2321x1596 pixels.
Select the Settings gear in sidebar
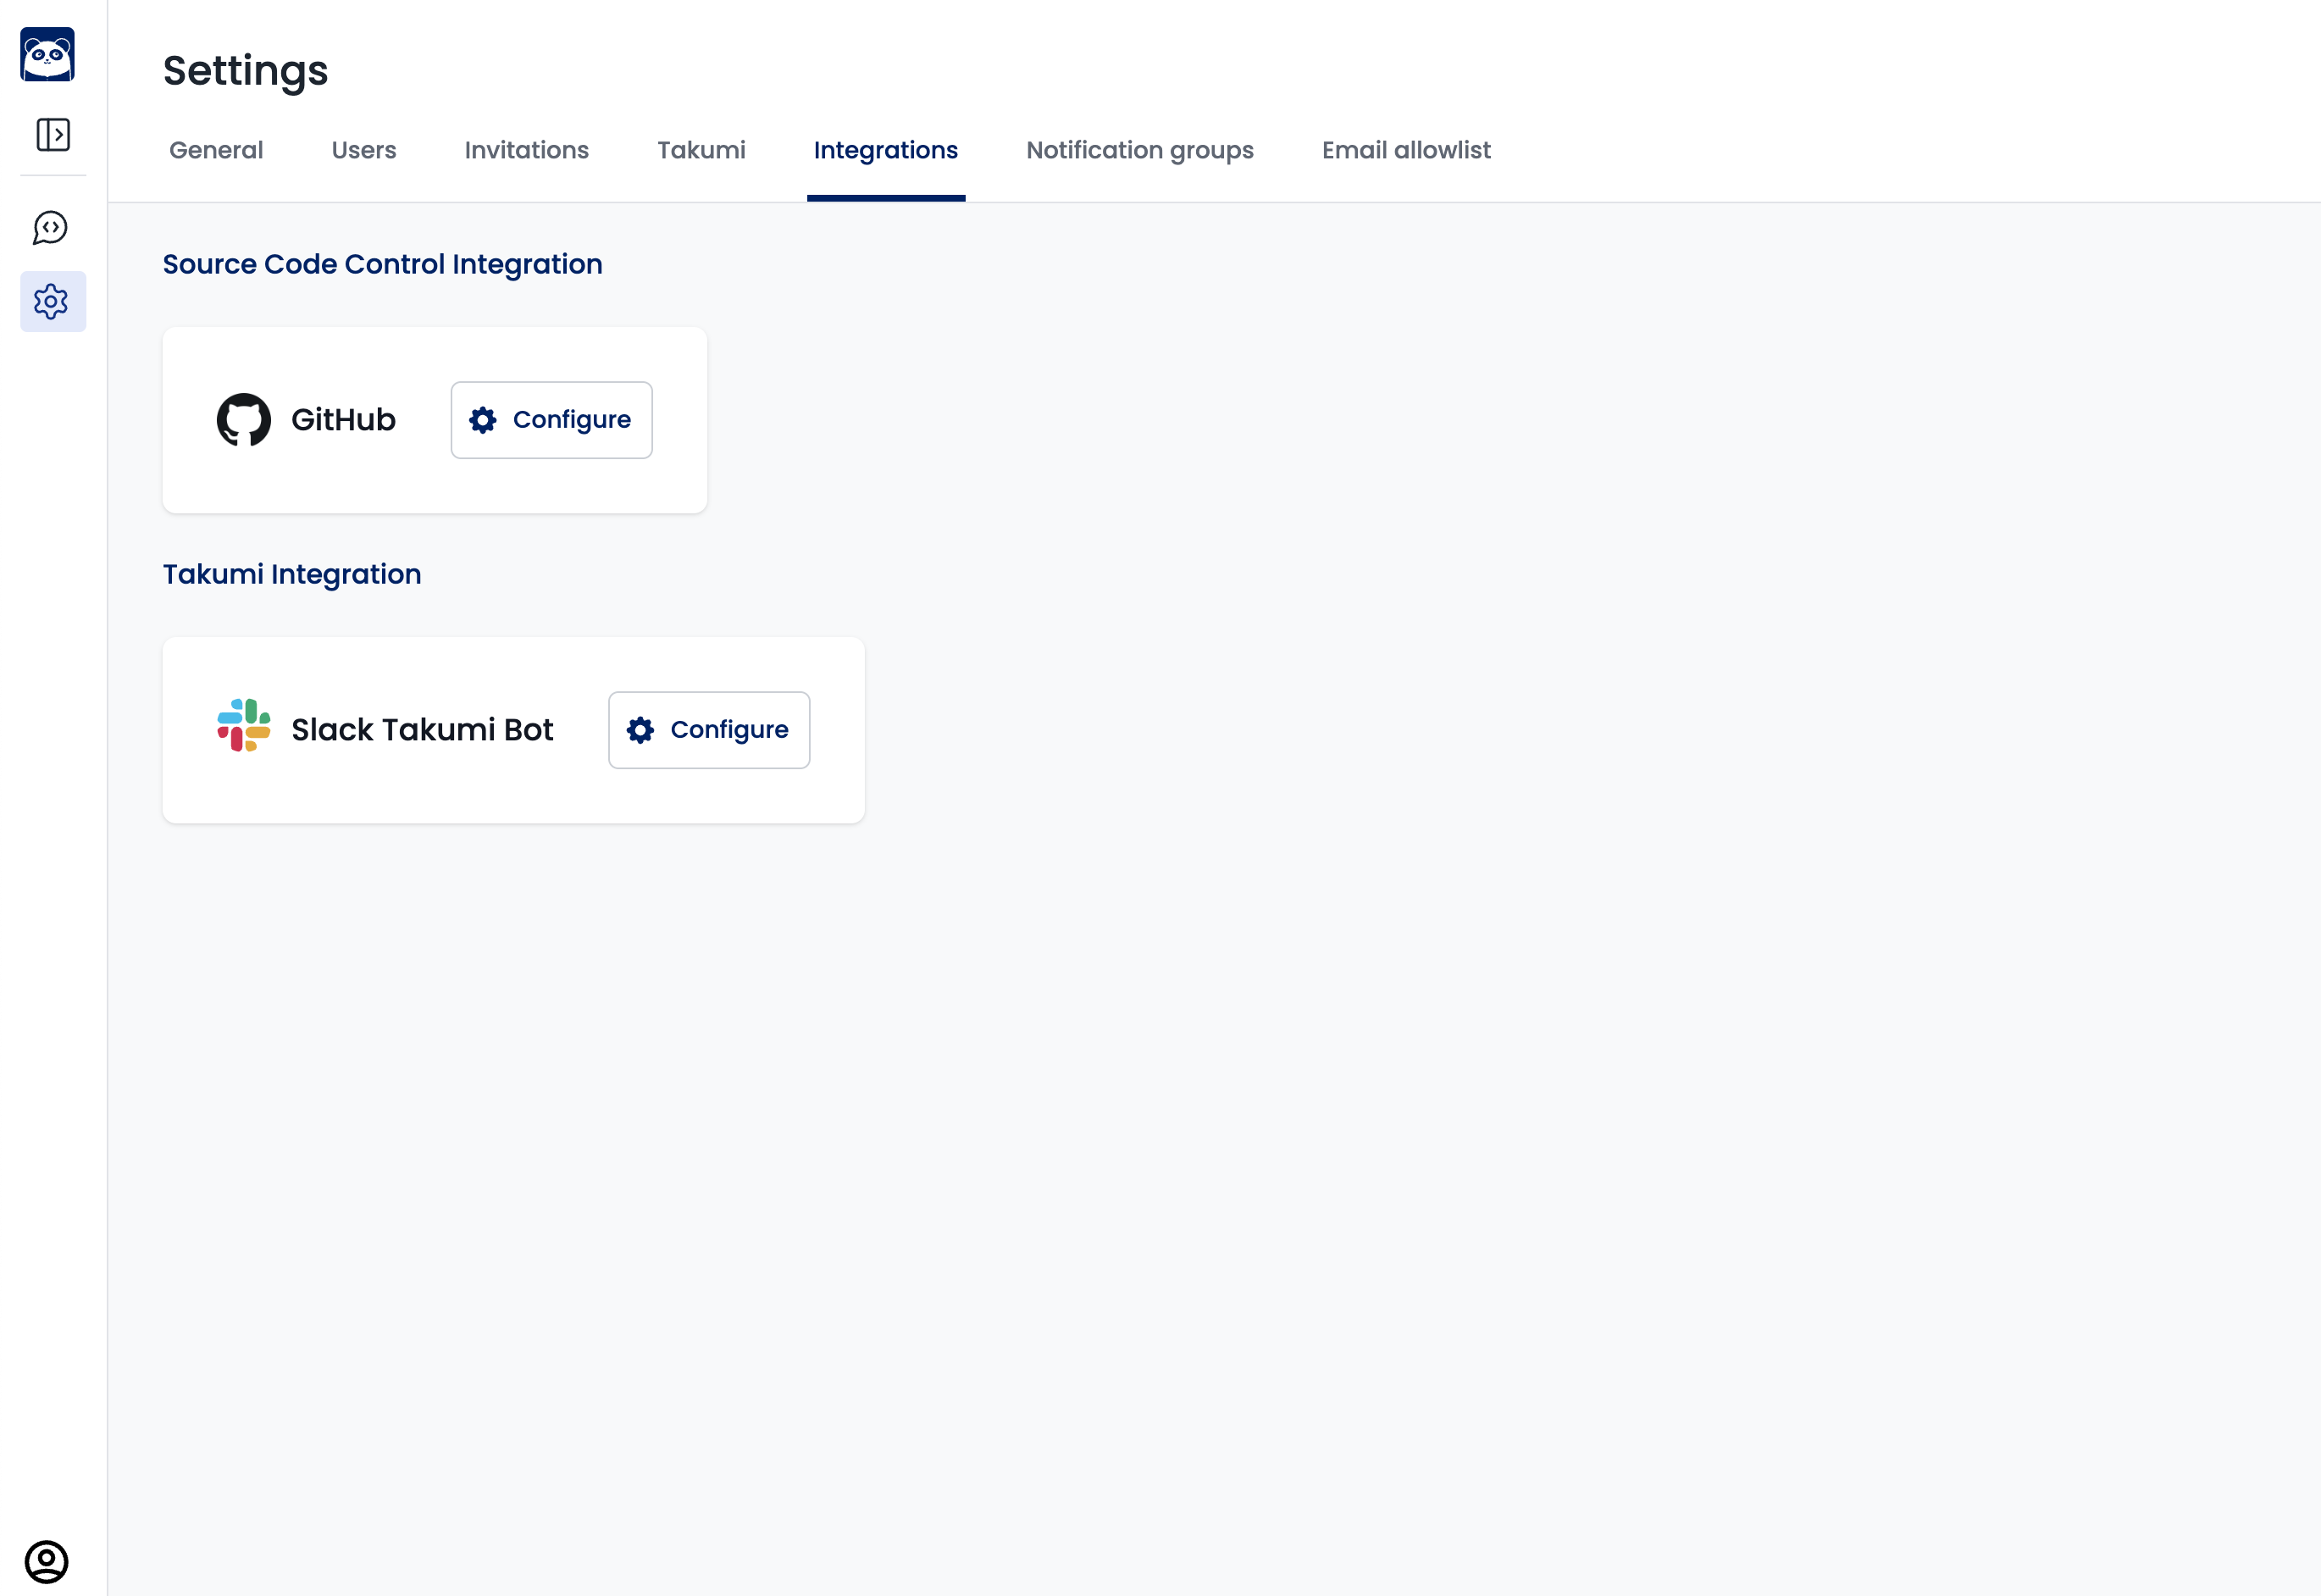(52, 301)
